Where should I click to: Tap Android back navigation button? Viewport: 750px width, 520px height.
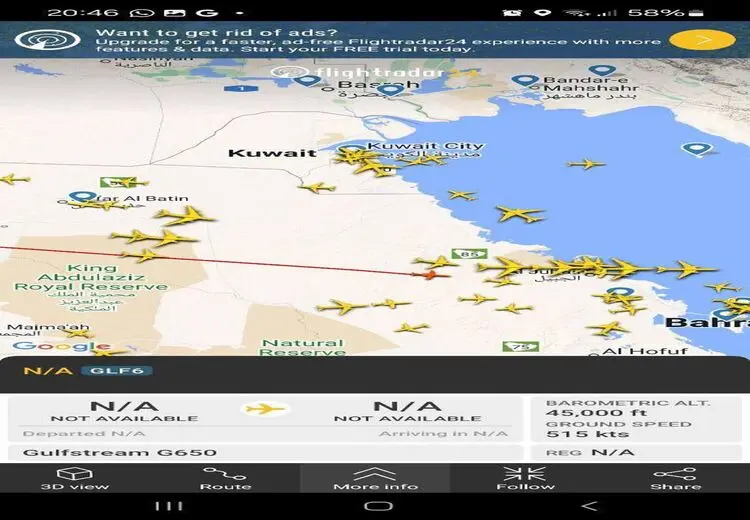point(590,506)
